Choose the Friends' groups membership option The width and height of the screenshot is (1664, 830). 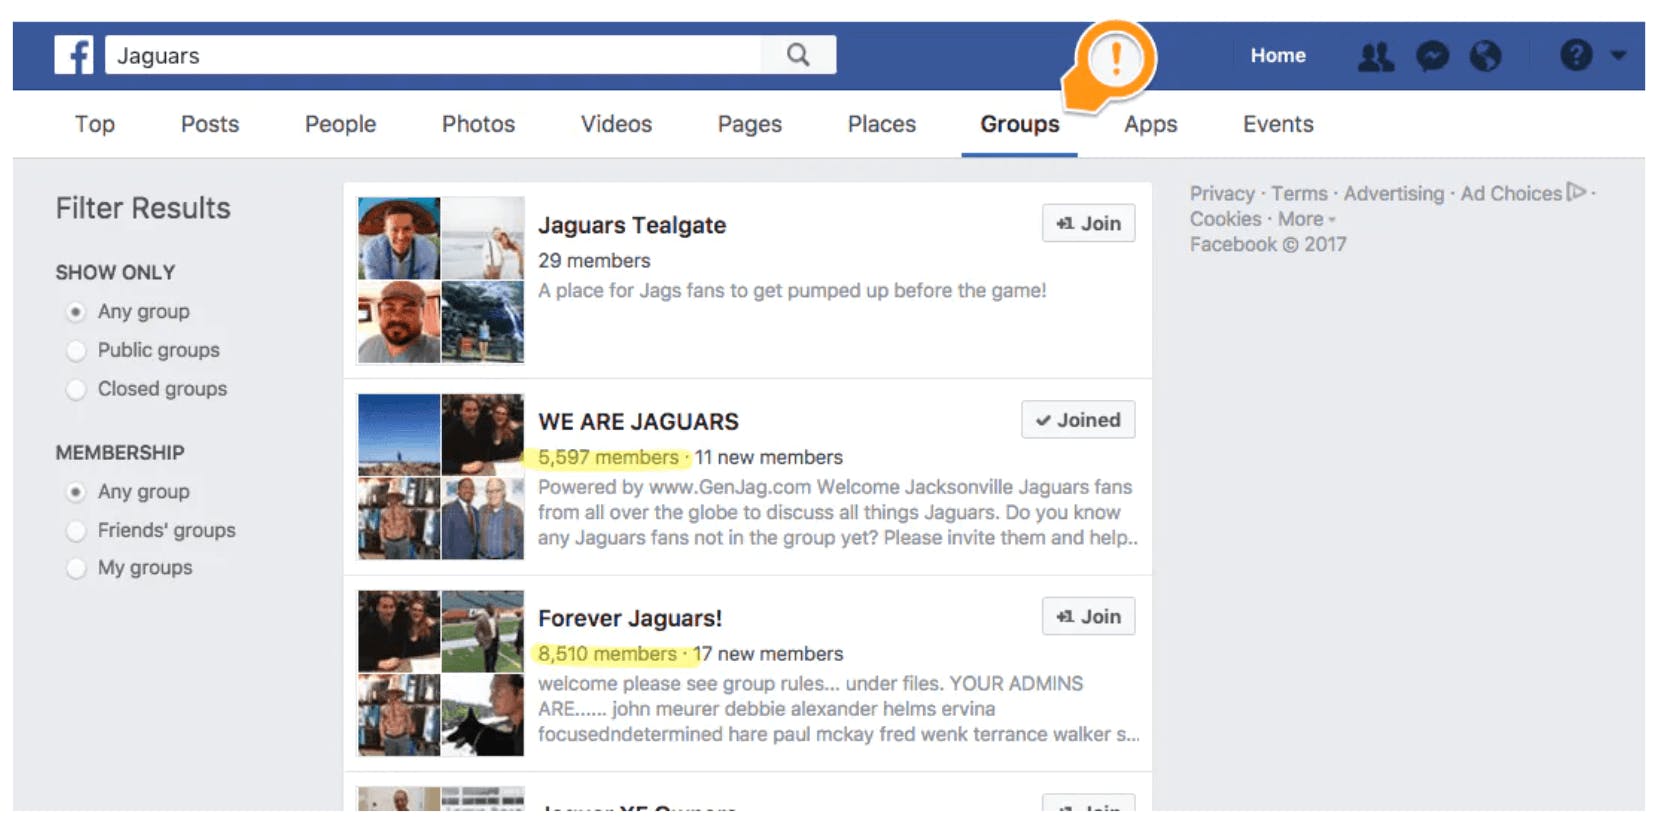[x=76, y=531]
